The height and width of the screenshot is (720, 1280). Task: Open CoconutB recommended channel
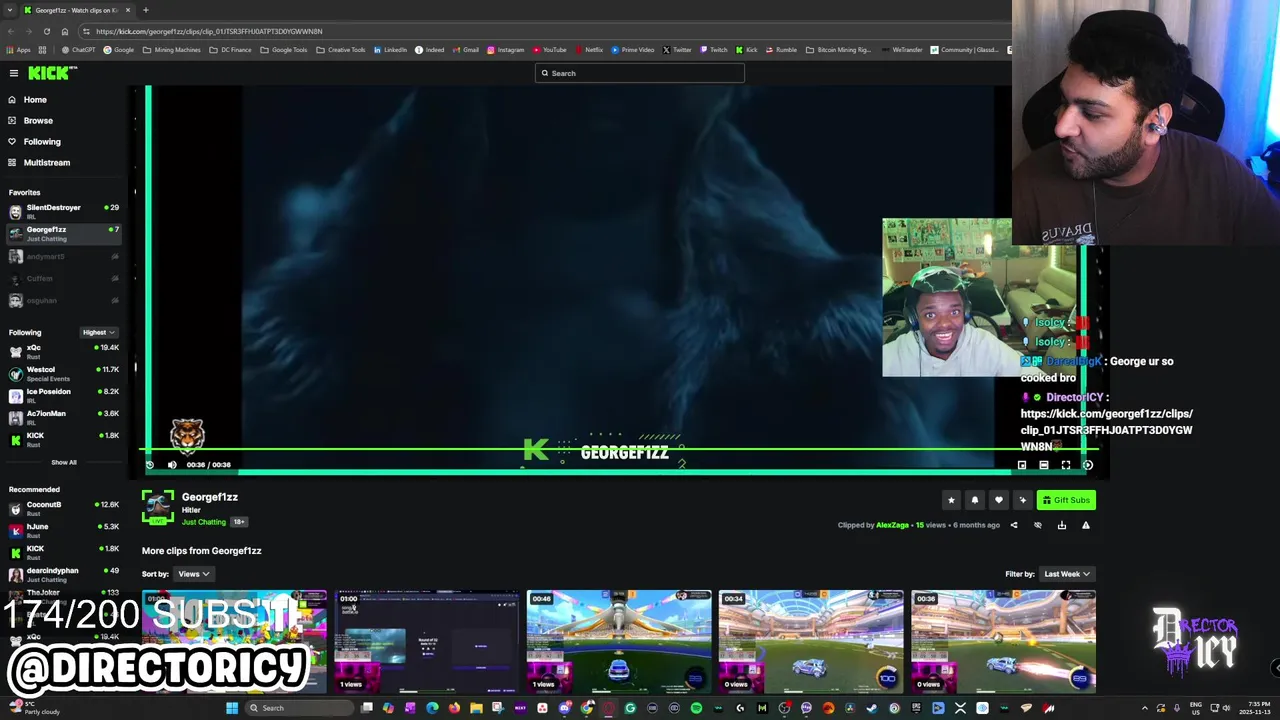click(x=64, y=508)
